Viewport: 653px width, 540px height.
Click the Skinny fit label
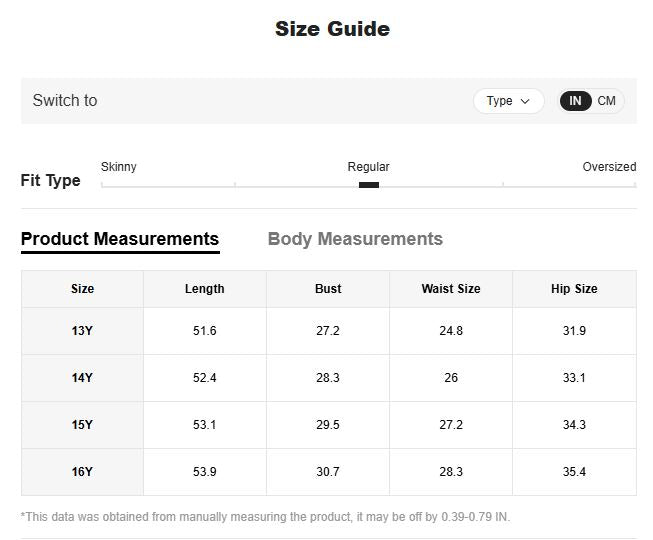coord(119,167)
